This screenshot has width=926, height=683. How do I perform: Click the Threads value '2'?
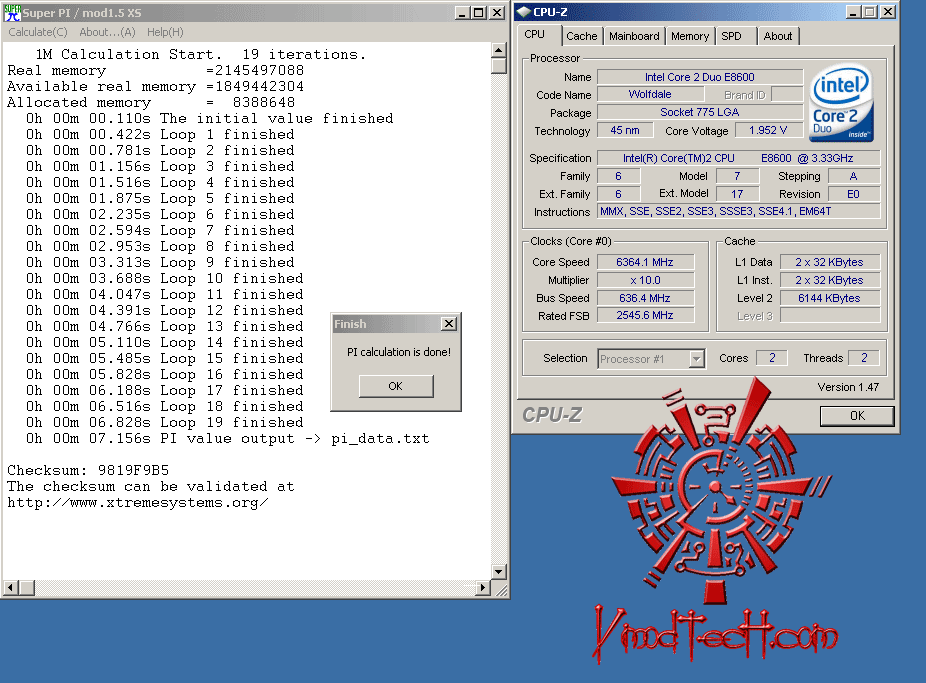pos(864,358)
